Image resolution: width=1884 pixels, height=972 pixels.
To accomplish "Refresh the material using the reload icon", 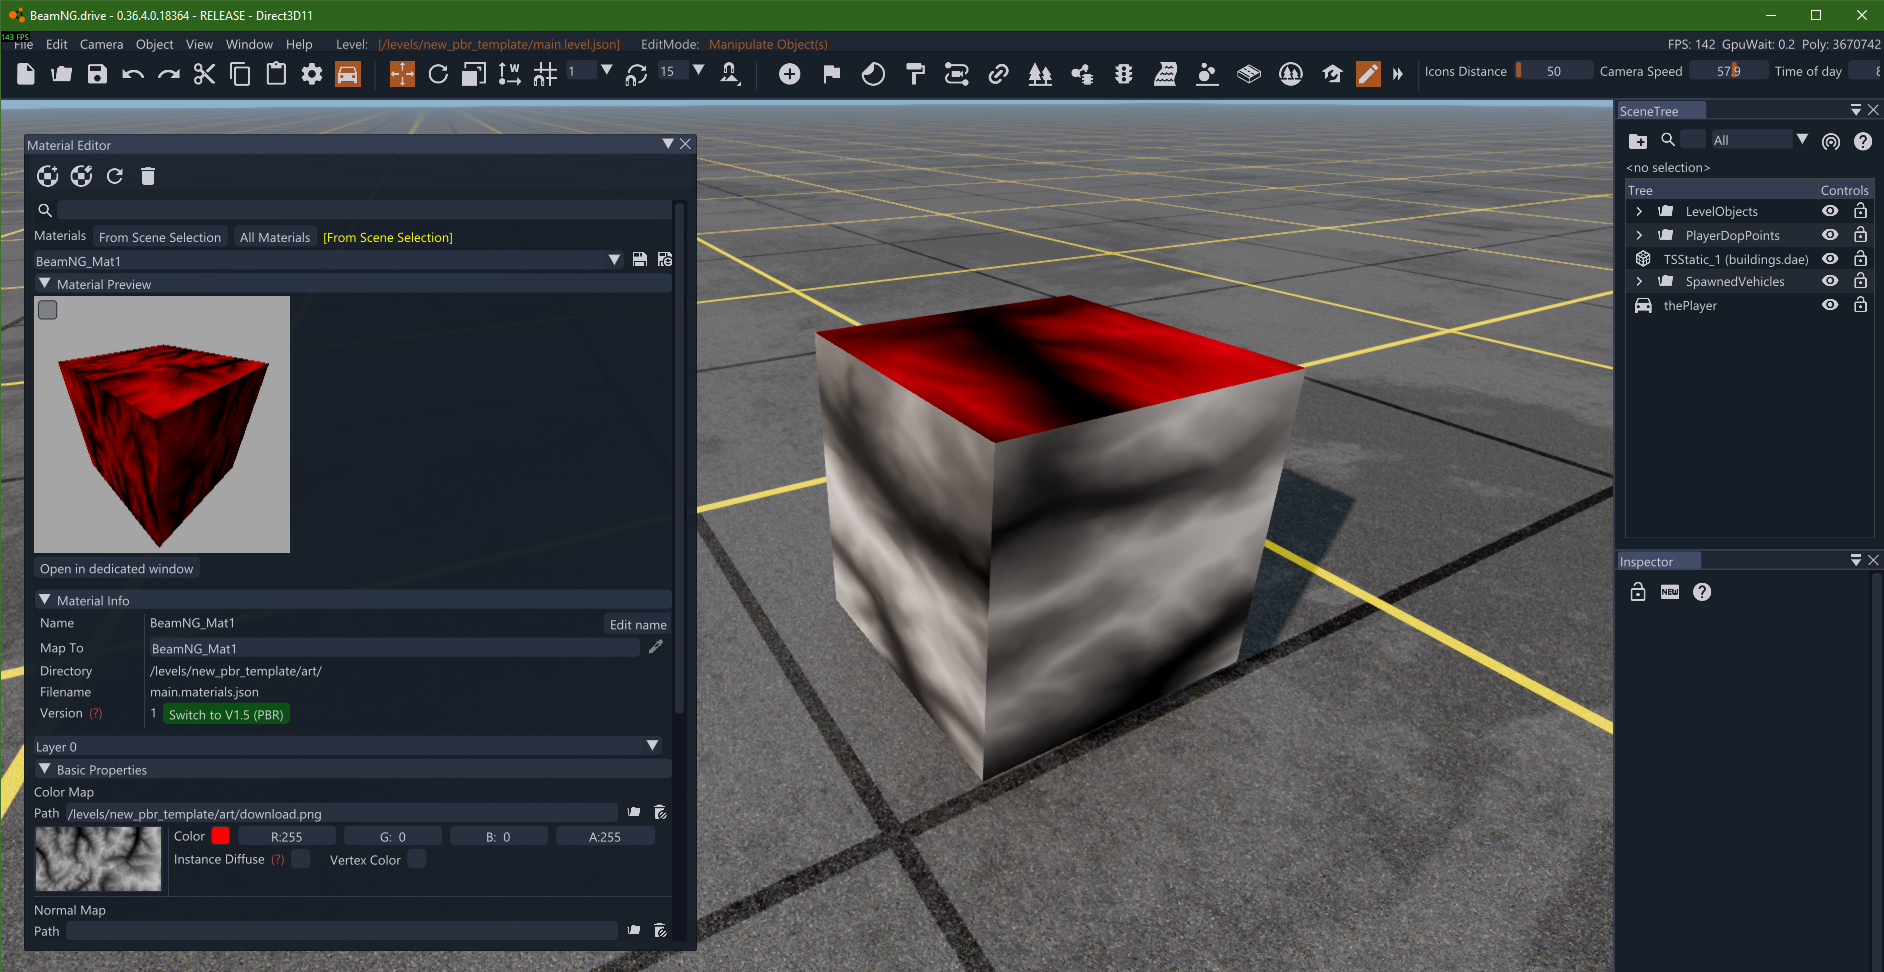I will (115, 177).
